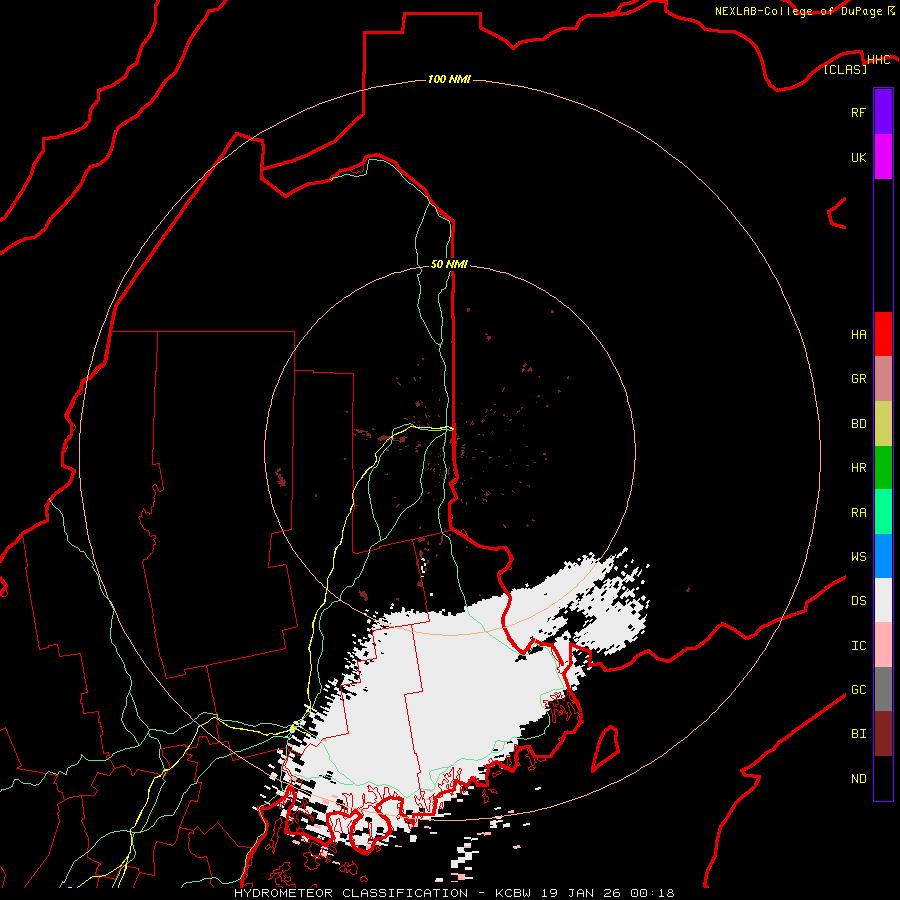
Task: Click the GR legend label
Action: (858, 379)
